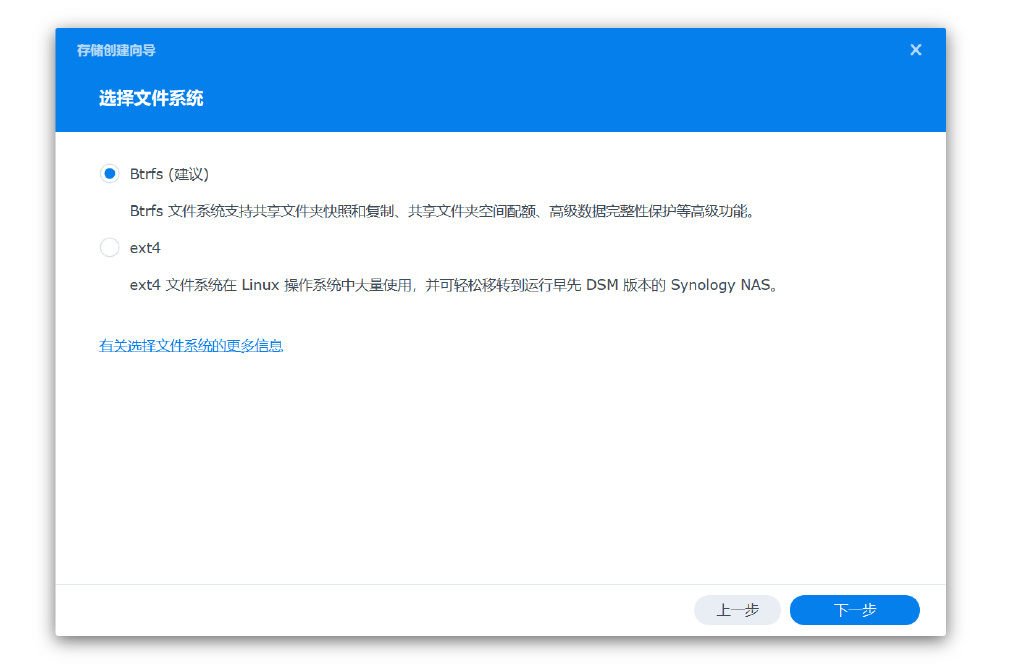
Task: Click the Btrfs 文件系统 description text
Action: pyautogui.click(x=442, y=211)
